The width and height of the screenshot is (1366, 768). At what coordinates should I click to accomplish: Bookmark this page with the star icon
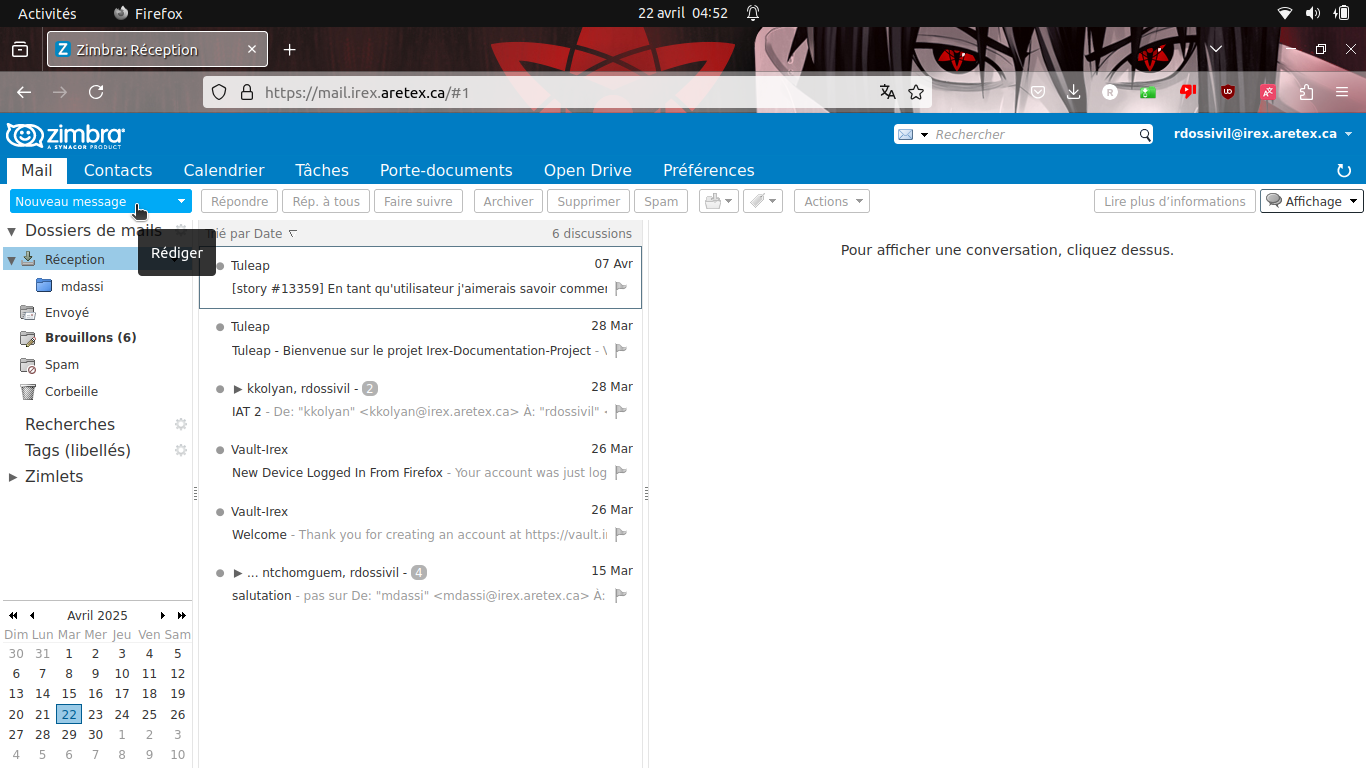(x=915, y=92)
